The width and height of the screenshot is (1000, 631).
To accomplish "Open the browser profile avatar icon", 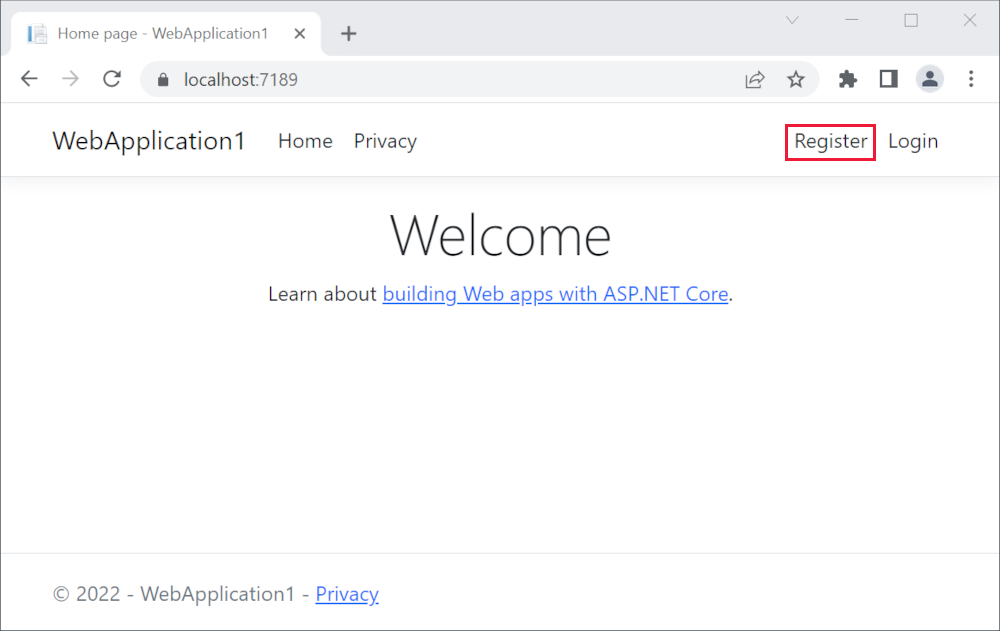I will coord(930,79).
